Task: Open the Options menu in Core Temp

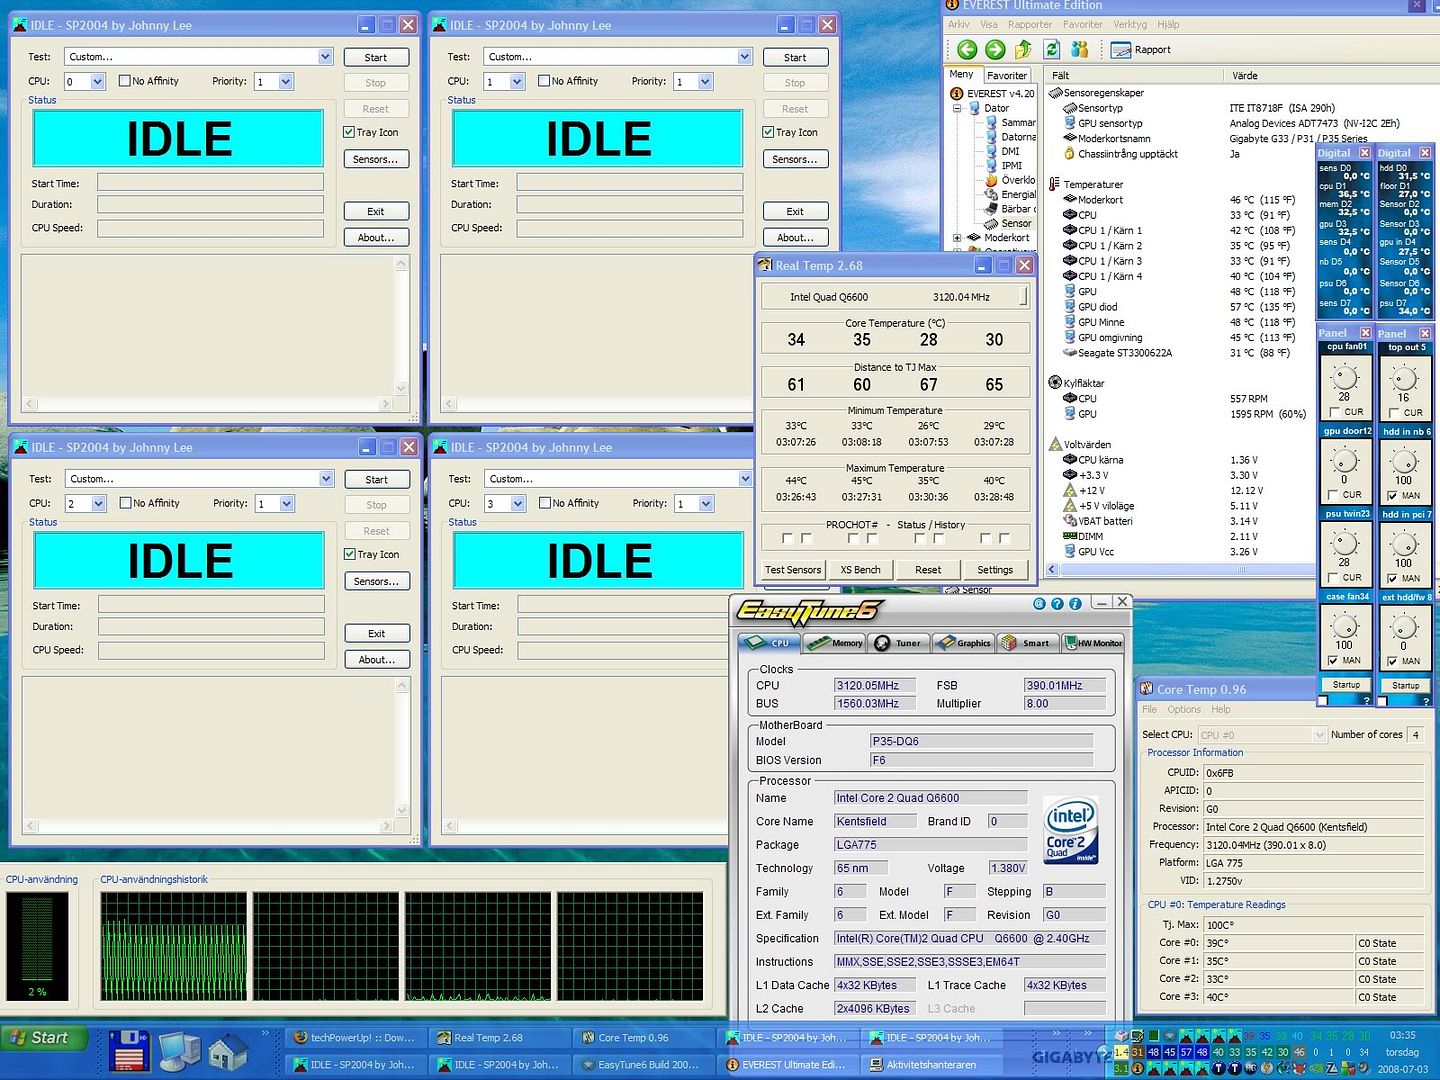Action: click(x=1184, y=709)
